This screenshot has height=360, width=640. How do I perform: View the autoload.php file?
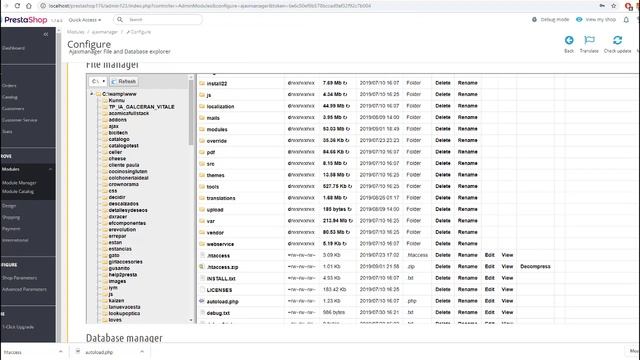tap(507, 301)
